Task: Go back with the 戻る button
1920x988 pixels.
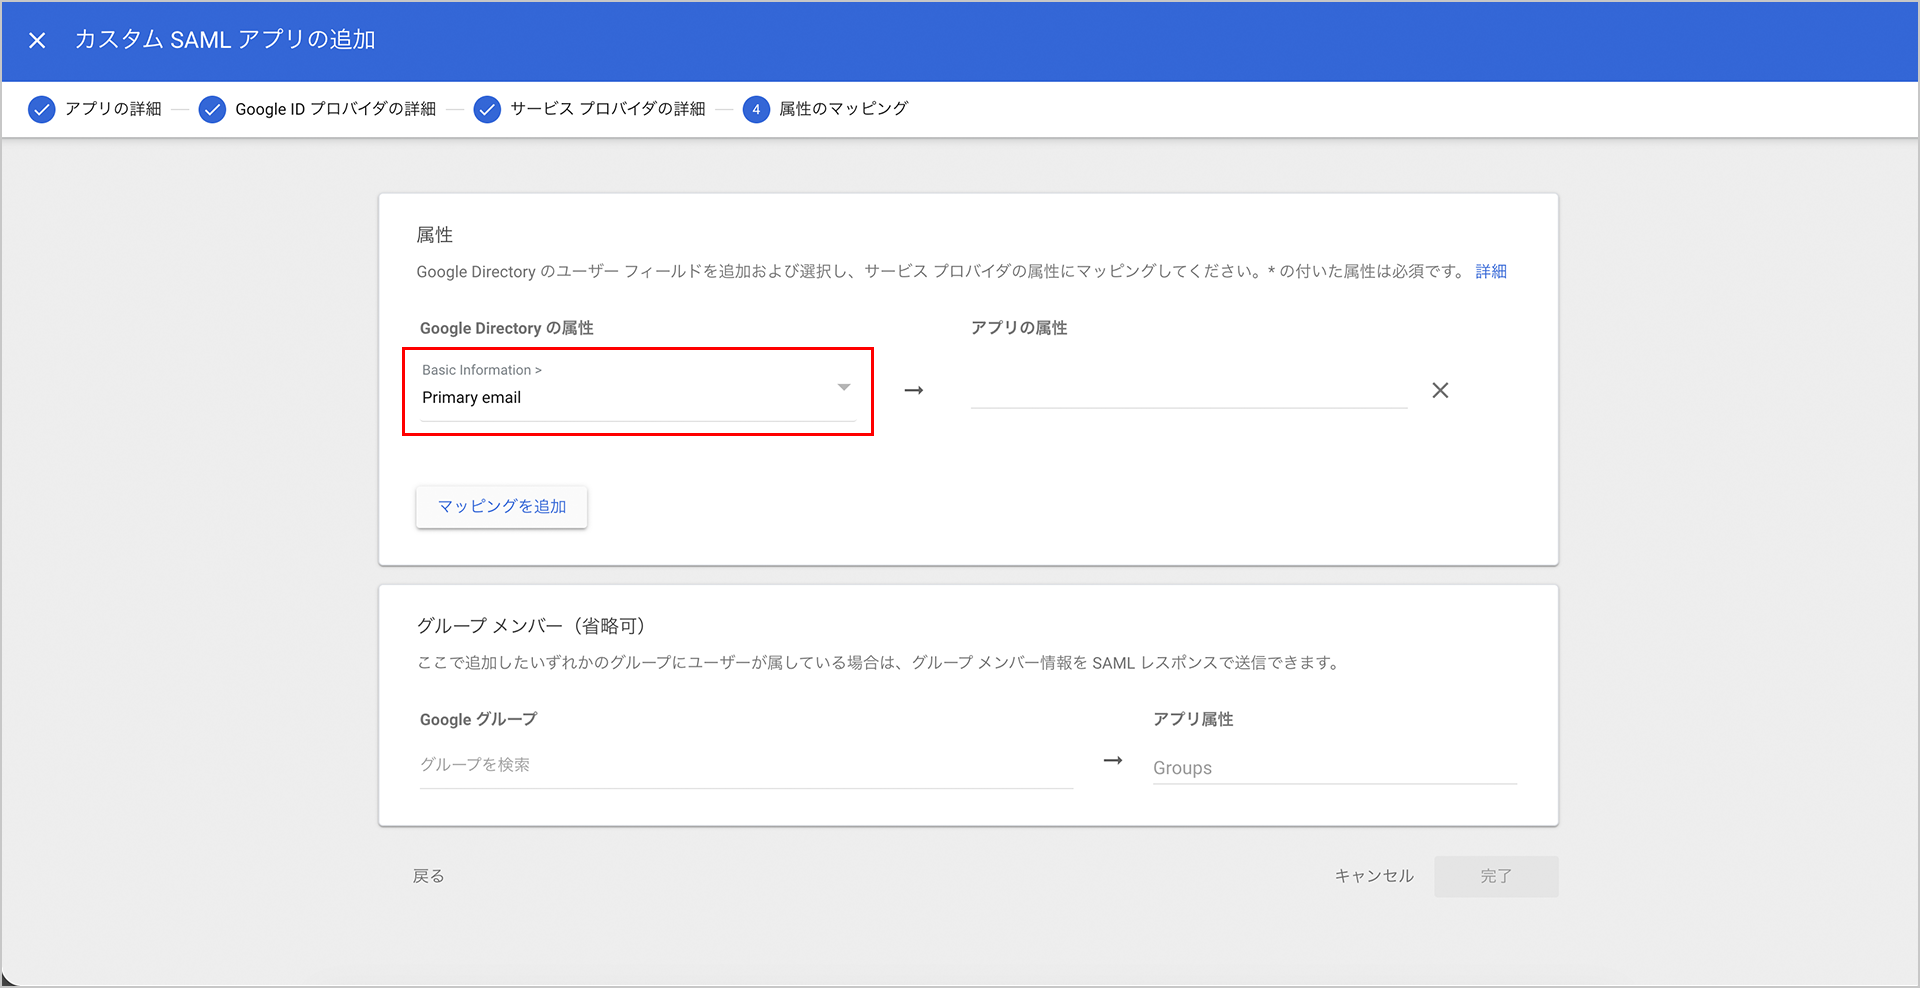Action: pyautogui.click(x=428, y=876)
